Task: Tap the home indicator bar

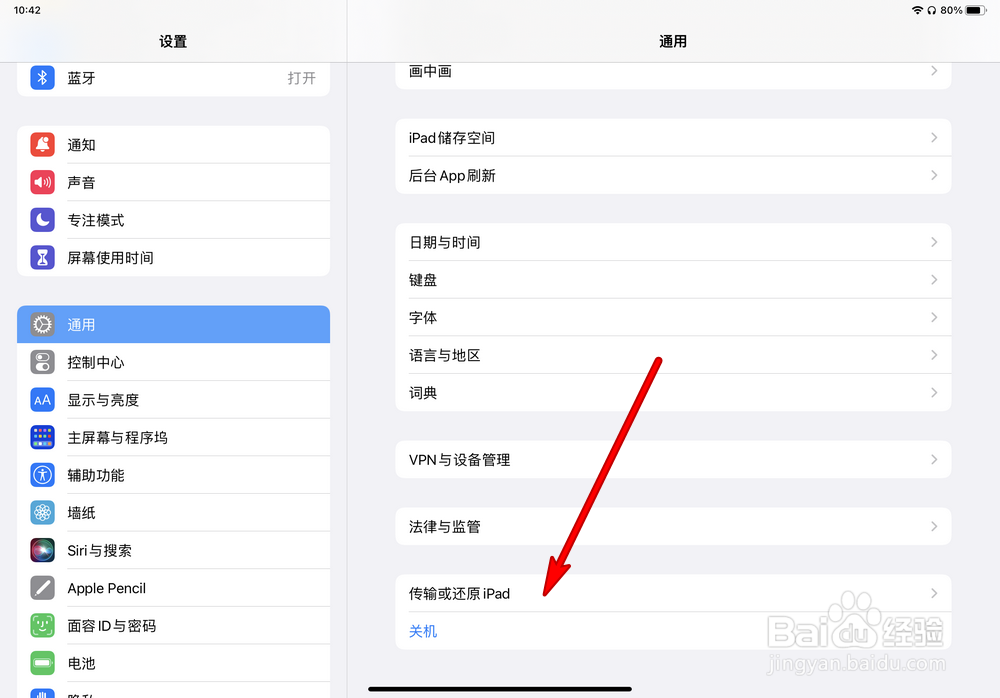Action: 500,689
